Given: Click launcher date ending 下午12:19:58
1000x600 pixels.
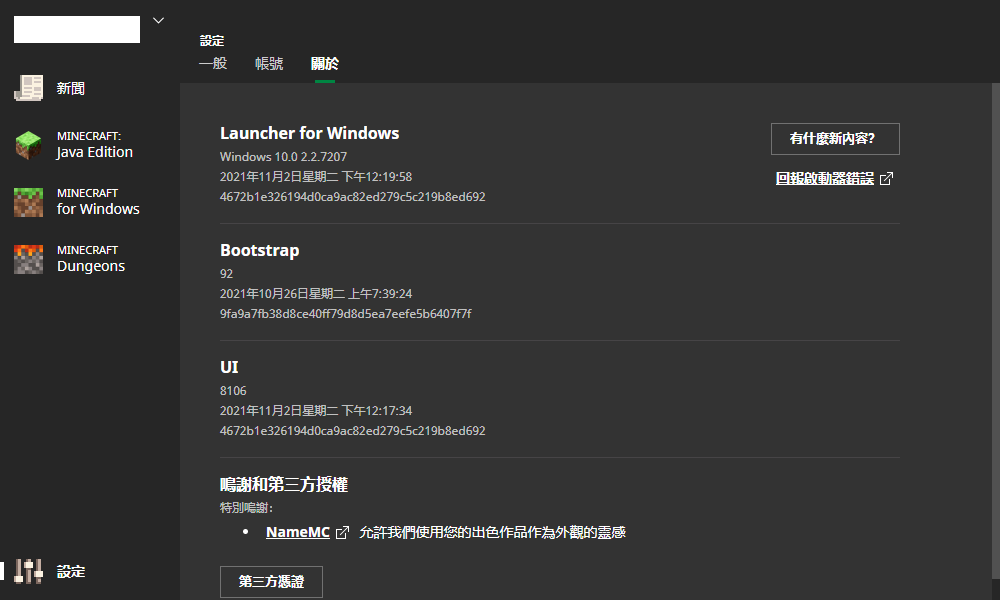Looking at the screenshot, I should [x=316, y=177].
